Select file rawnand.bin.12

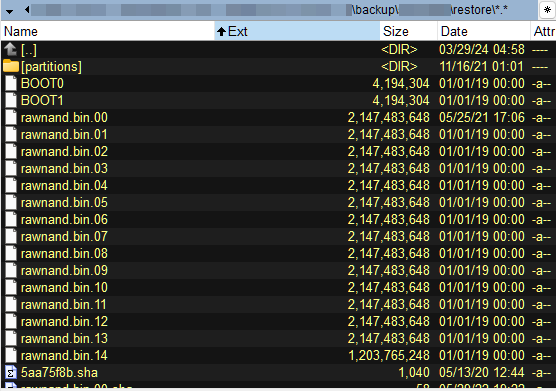64,322
